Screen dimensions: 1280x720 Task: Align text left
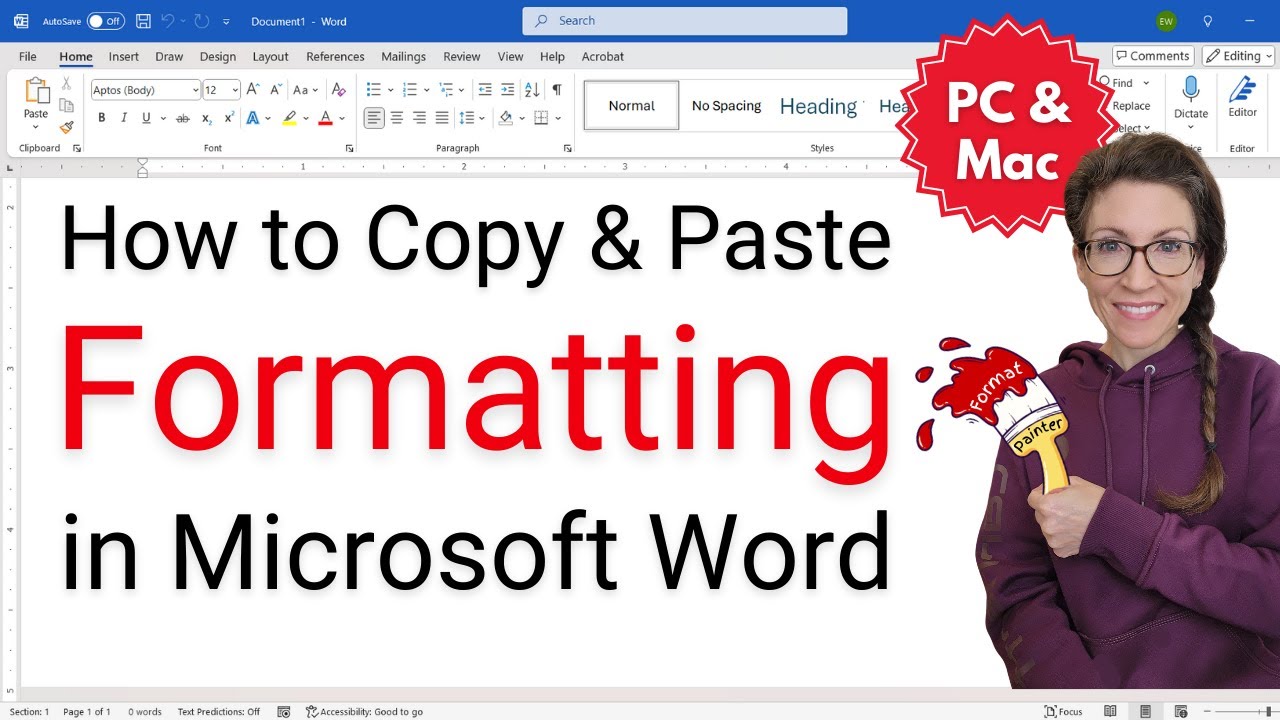coord(374,118)
